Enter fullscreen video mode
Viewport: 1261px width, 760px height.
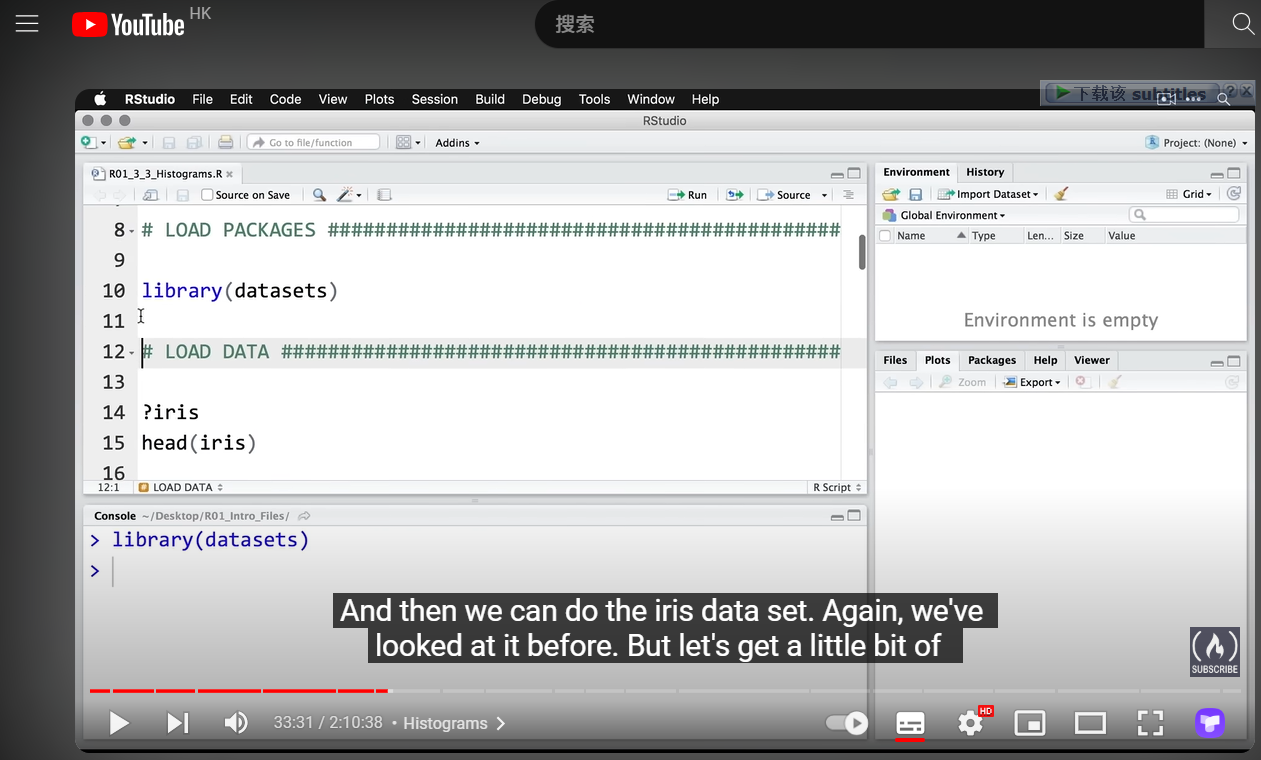(x=1151, y=723)
